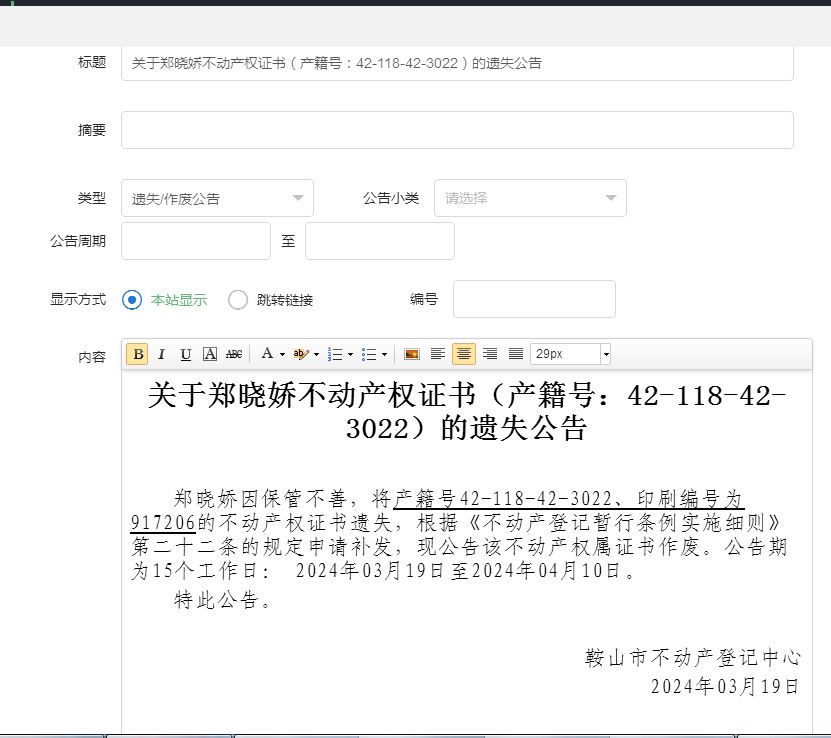Align text left
831x738 pixels.
[x=438, y=354]
